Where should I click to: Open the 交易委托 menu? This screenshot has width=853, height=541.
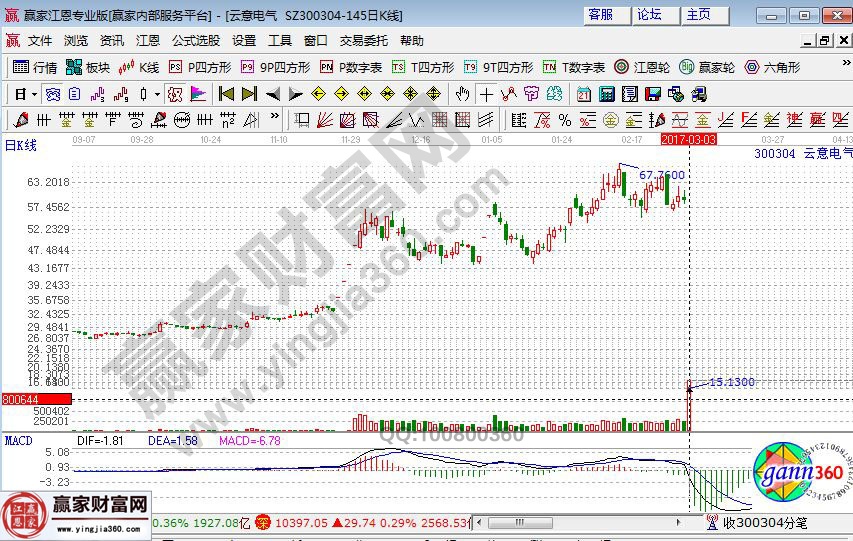click(363, 41)
